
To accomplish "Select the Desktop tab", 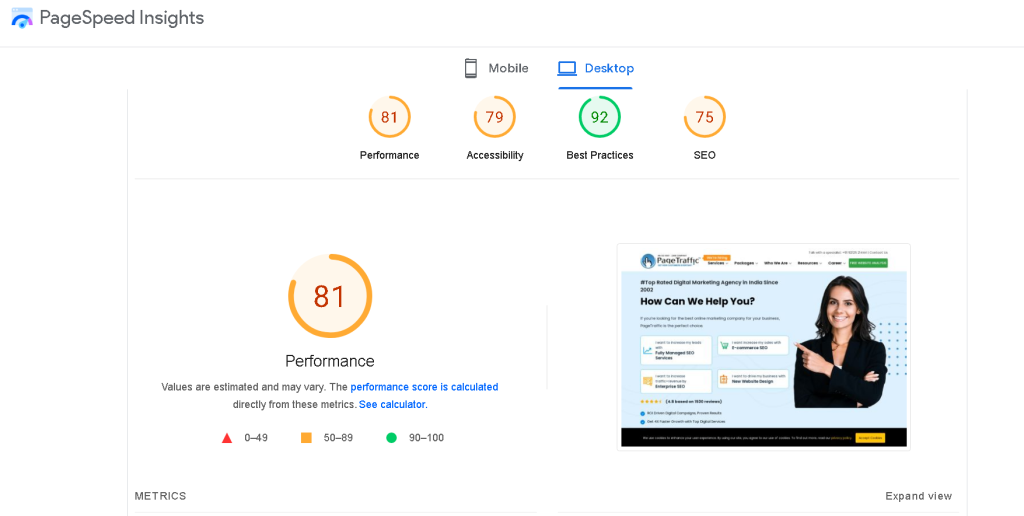I will tap(595, 68).
